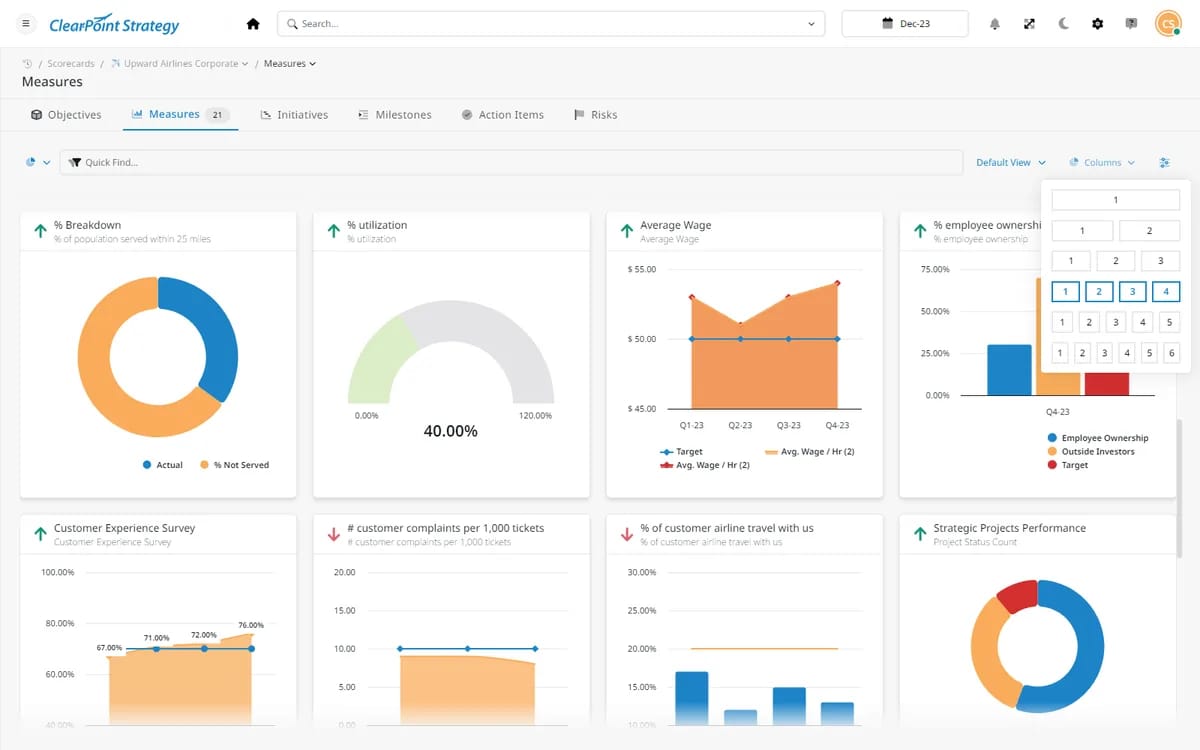Toggle Actual legend in % Breakdown
Viewport: 1200px width, 750px height.
point(162,465)
